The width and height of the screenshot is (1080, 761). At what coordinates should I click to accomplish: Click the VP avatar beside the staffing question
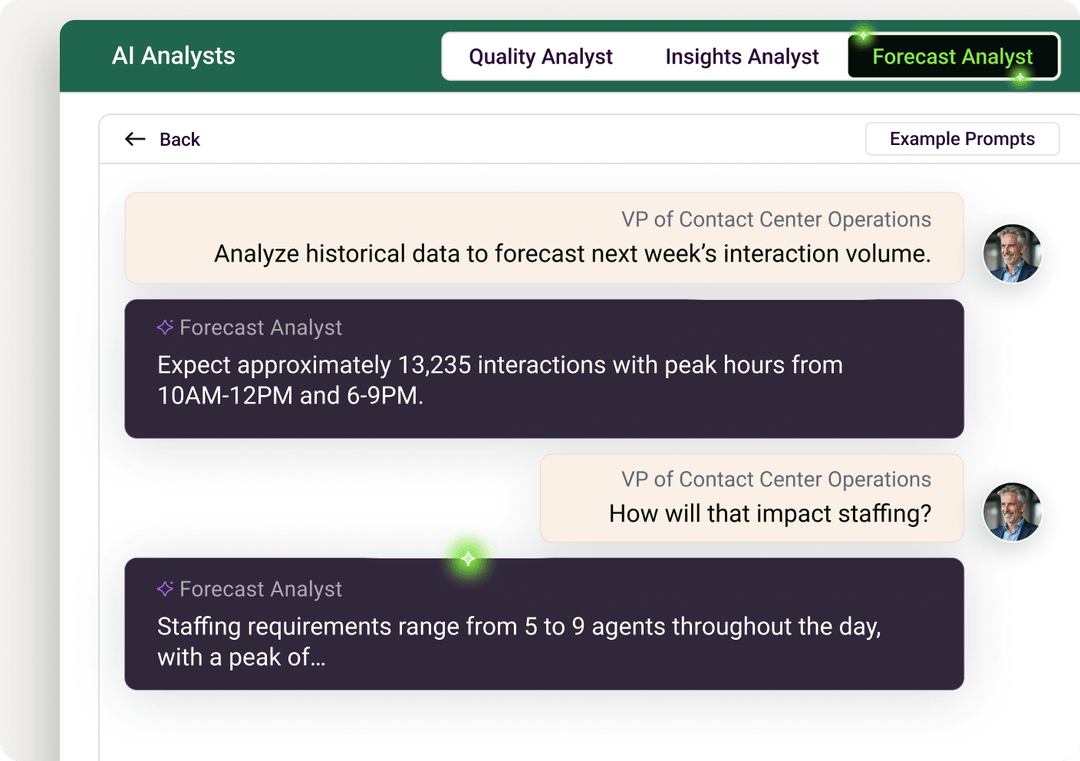click(x=1012, y=512)
